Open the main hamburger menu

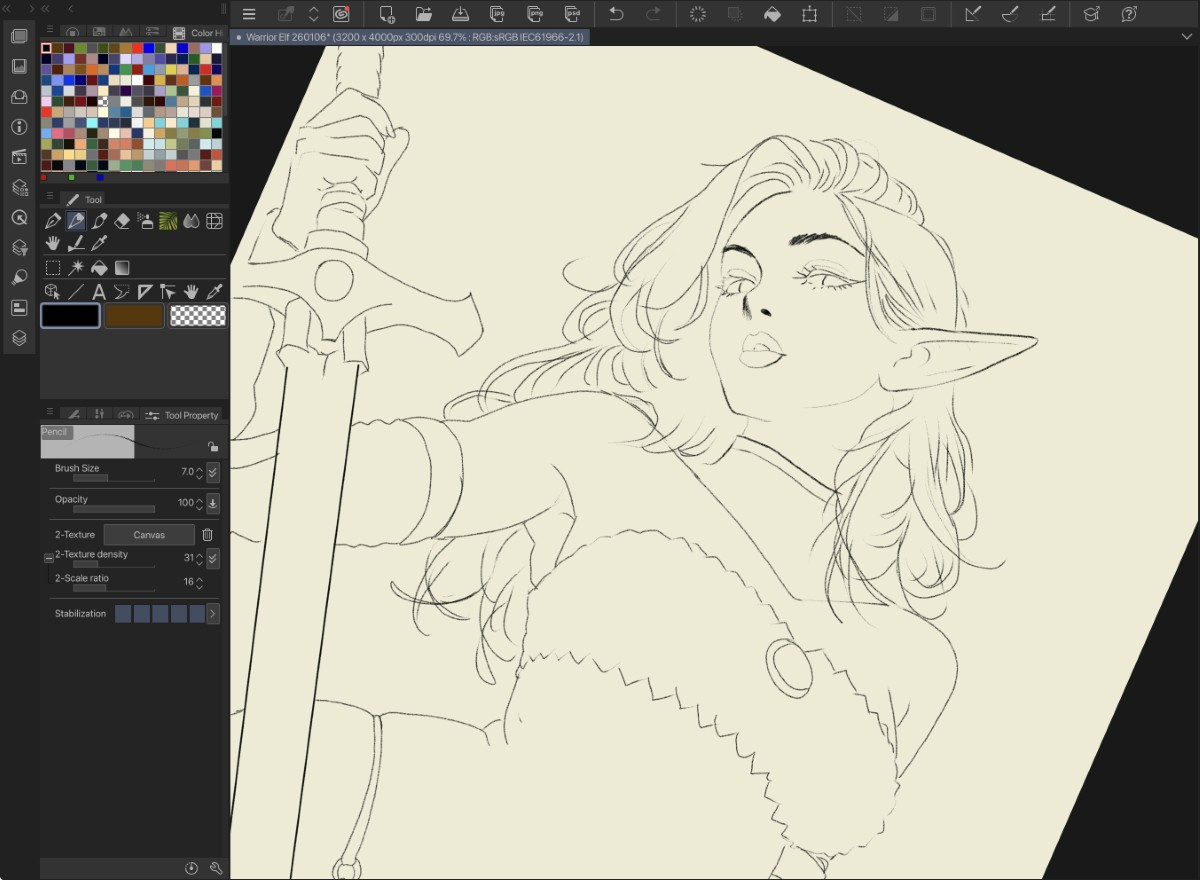[x=249, y=14]
